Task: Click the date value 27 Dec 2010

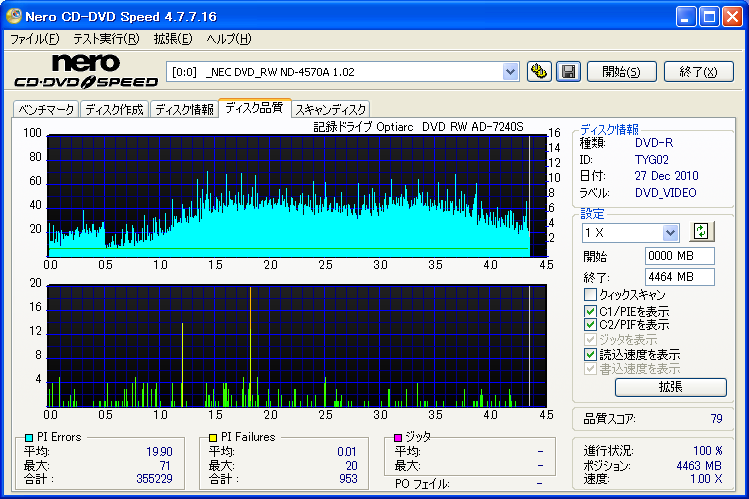Action: click(666, 176)
